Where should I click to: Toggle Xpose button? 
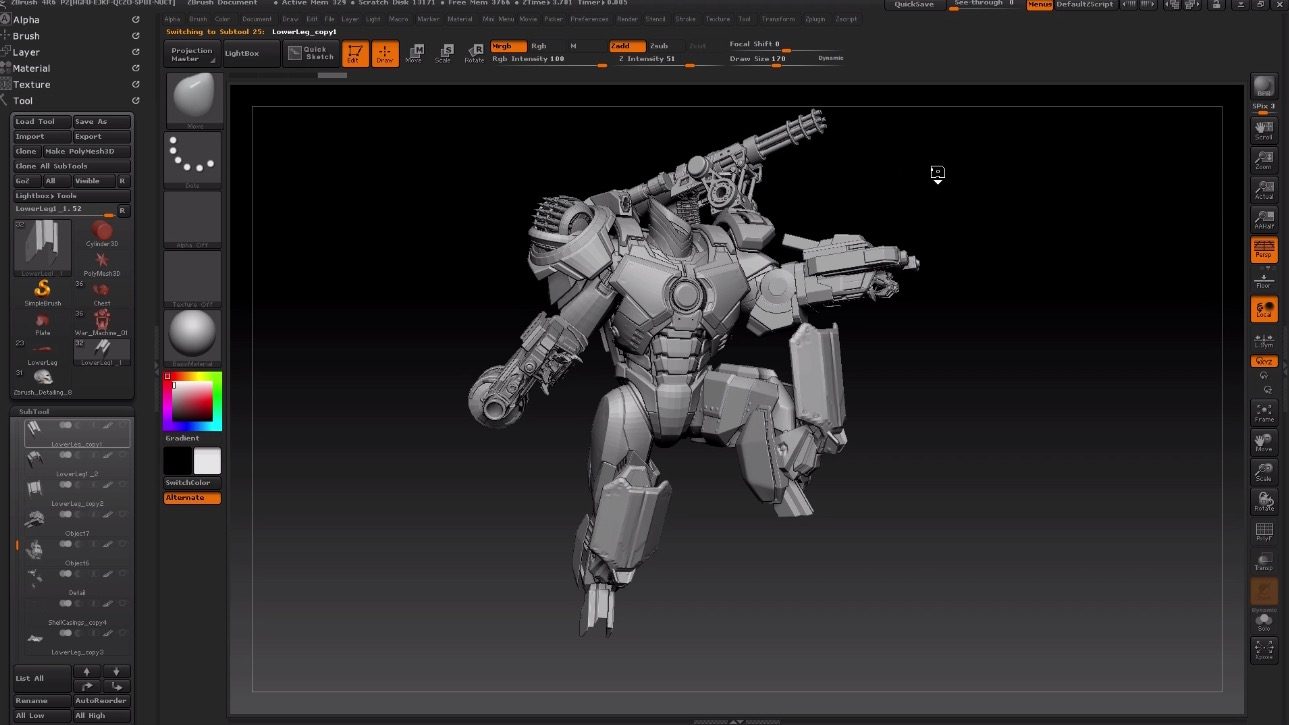click(x=1264, y=650)
